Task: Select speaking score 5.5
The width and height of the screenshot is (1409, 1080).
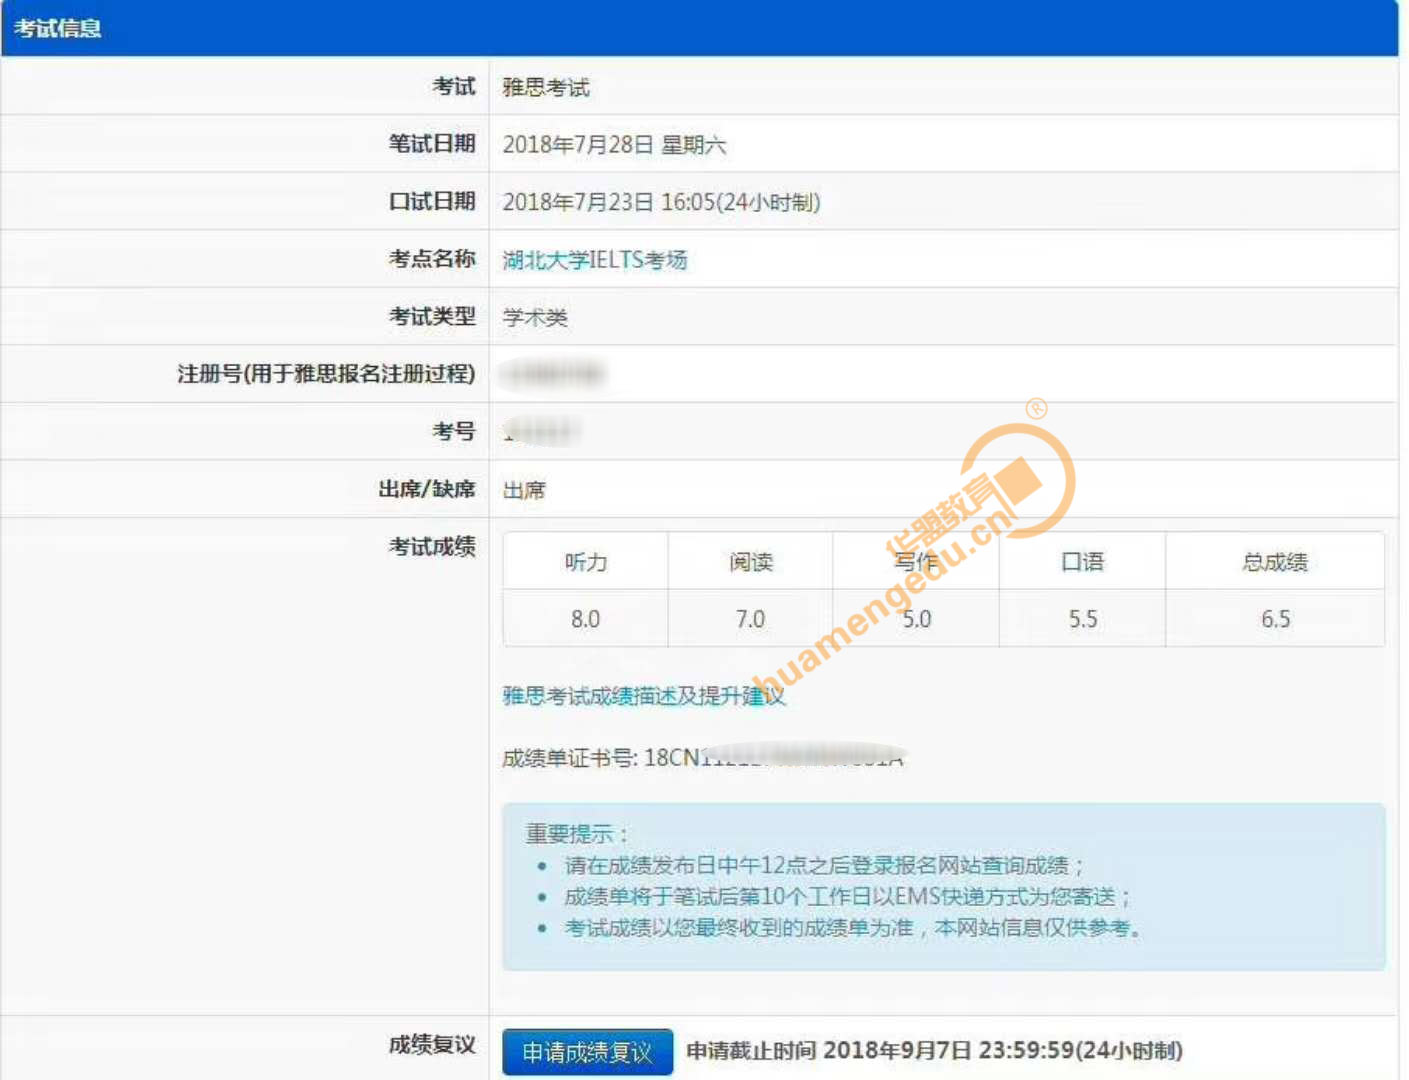Action: [x=1083, y=619]
